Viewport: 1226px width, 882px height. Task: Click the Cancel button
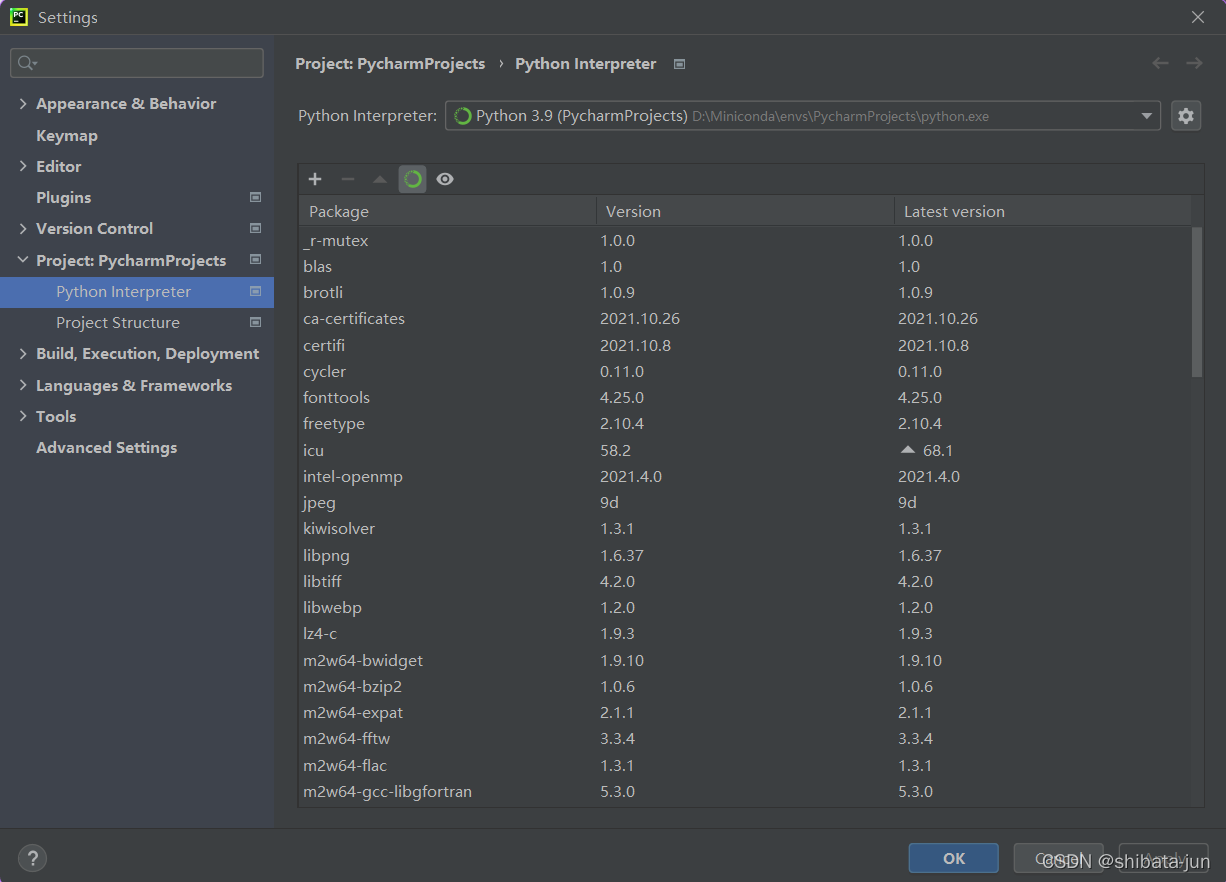[1058, 857]
